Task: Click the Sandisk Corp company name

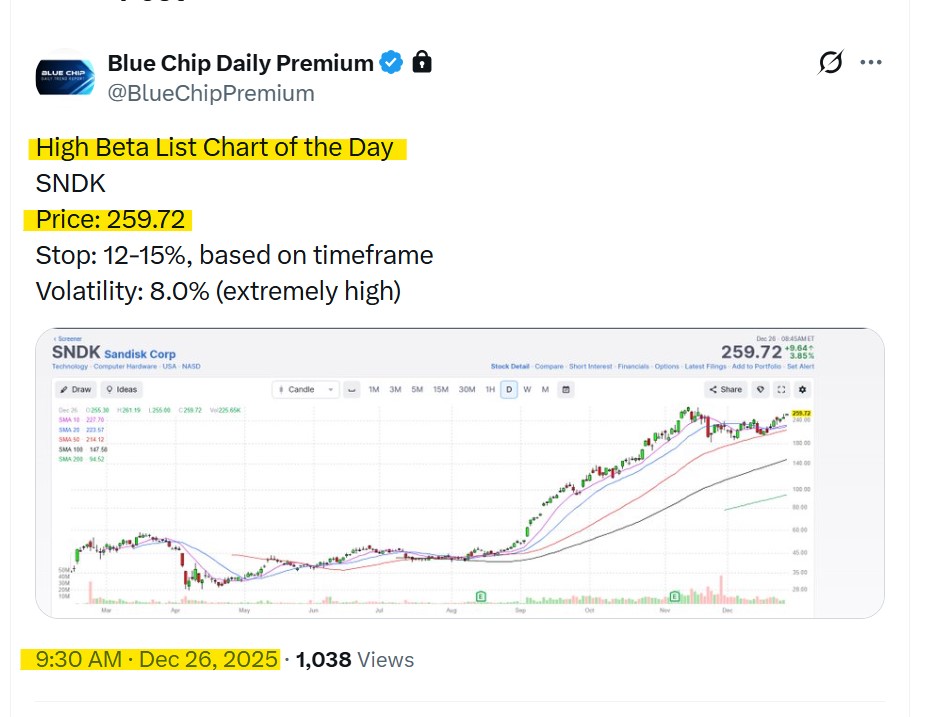Action: (140, 354)
